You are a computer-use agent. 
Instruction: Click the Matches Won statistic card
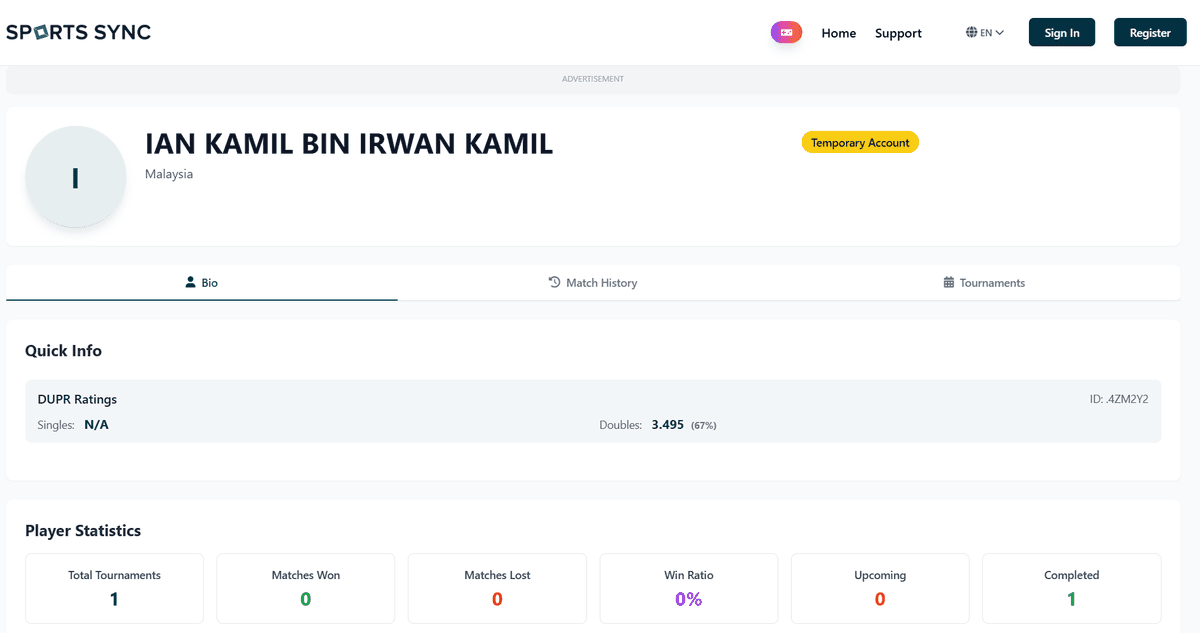point(305,588)
